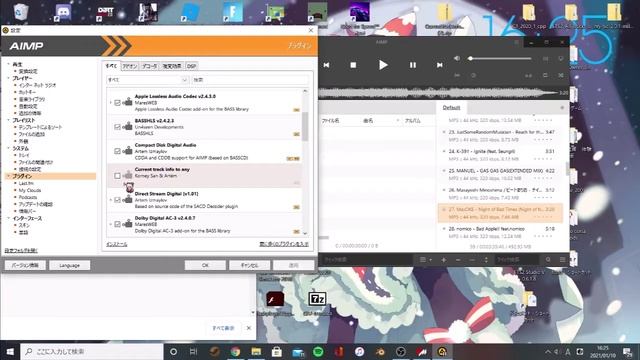Select the Default playlist tab
This screenshot has height=360, width=640.
(x=451, y=108)
